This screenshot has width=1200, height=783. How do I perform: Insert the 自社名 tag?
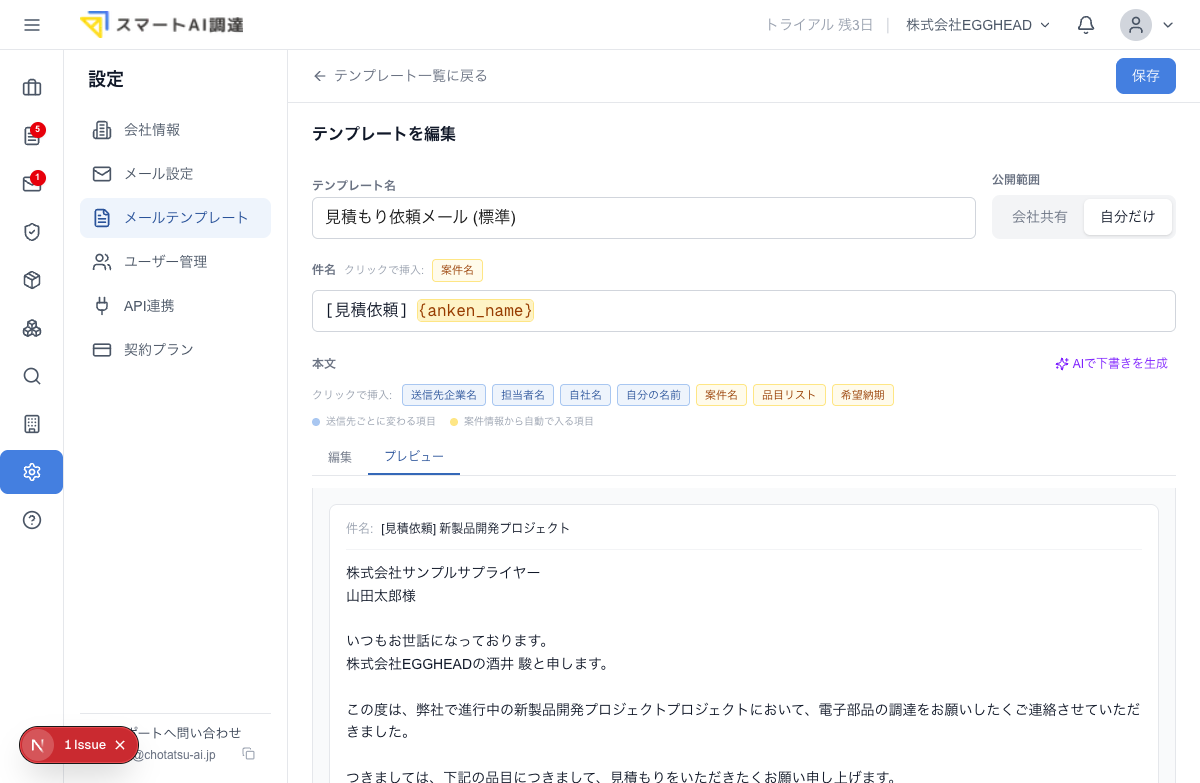(585, 395)
